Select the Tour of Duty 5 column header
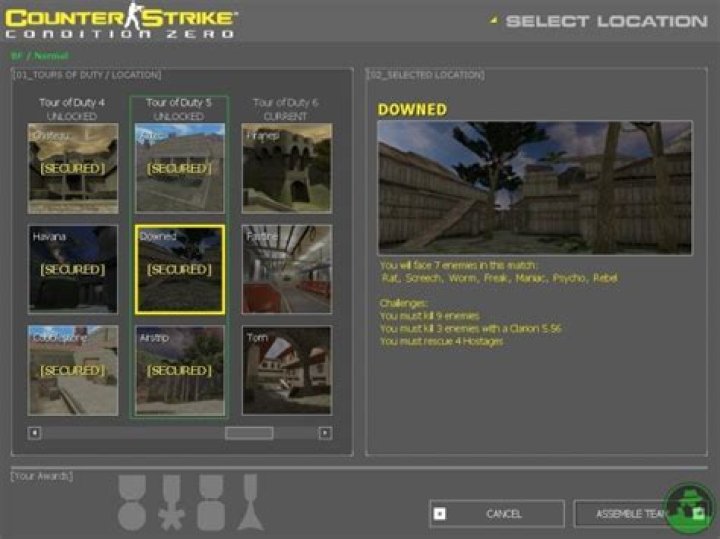 tap(179, 108)
